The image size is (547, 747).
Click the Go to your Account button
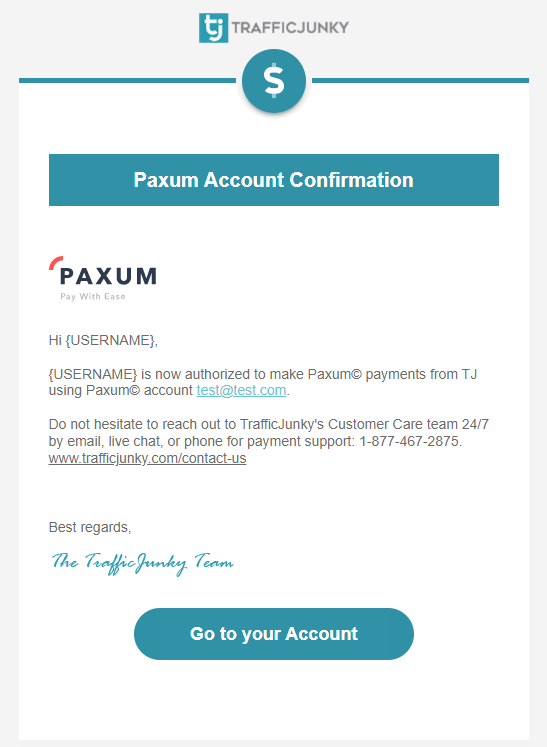point(274,634)
